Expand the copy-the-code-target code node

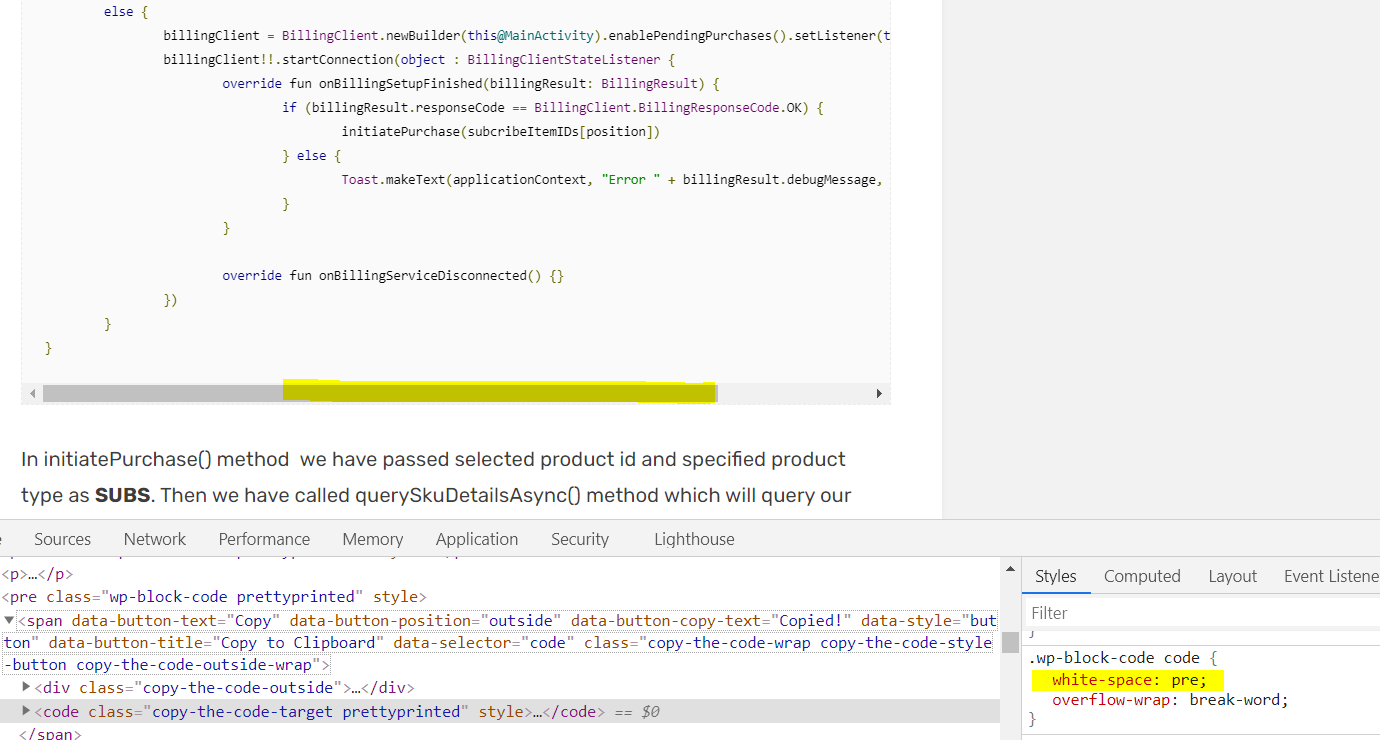[27, 711]
